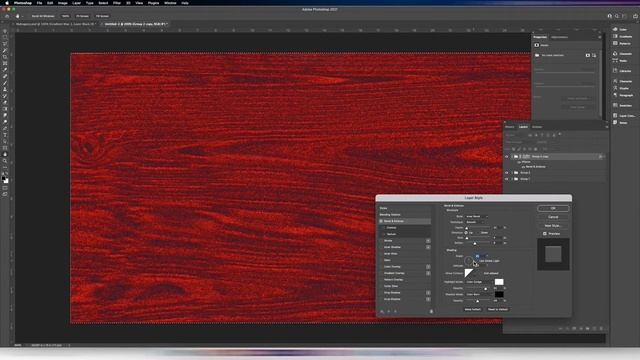Select the Rectangular Marquee tool
Viewport: 640px width, 360px height.
(x=5, y=38)
